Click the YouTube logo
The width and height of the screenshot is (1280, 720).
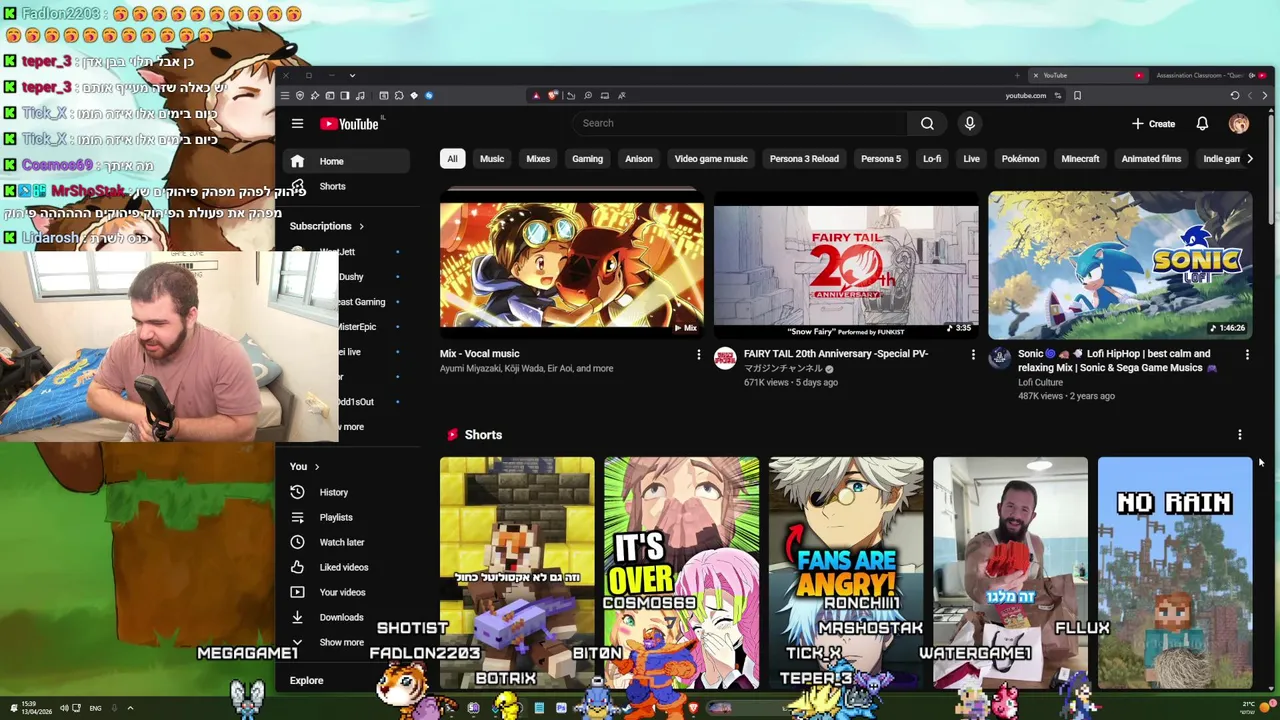(x=349, y=124)
